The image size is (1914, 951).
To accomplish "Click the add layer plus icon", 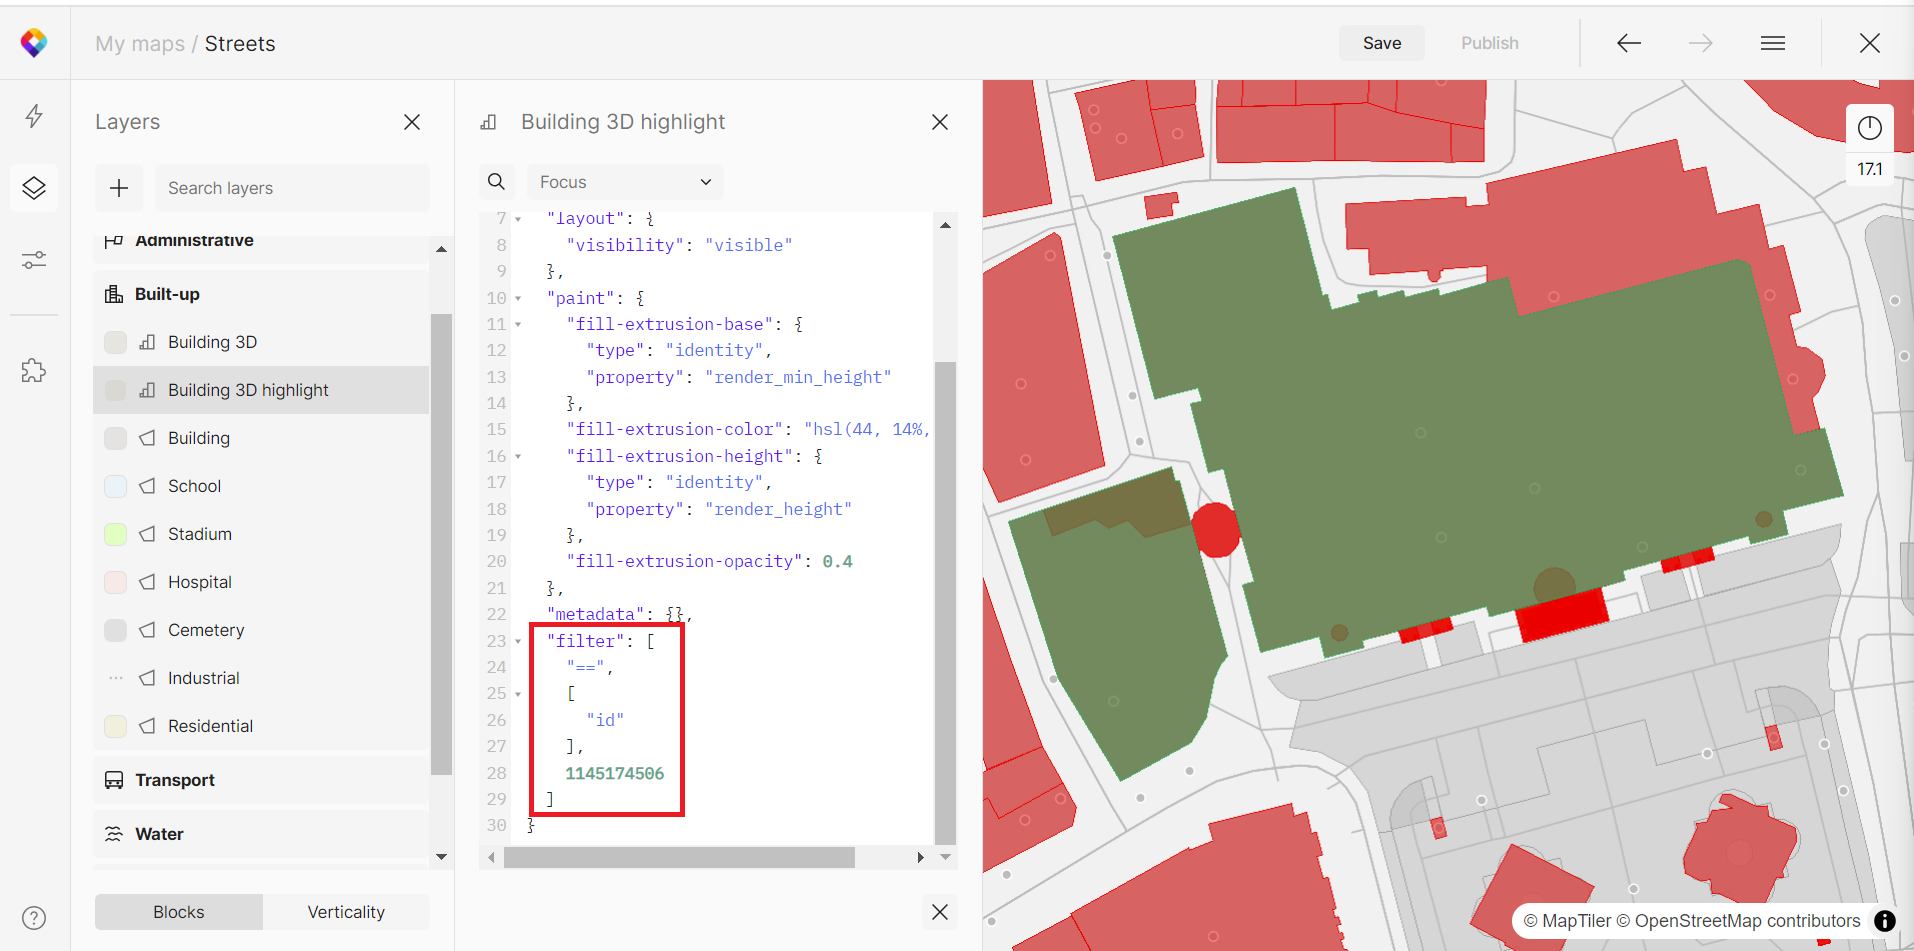I will pyautogui.click(x=119, y=188).
